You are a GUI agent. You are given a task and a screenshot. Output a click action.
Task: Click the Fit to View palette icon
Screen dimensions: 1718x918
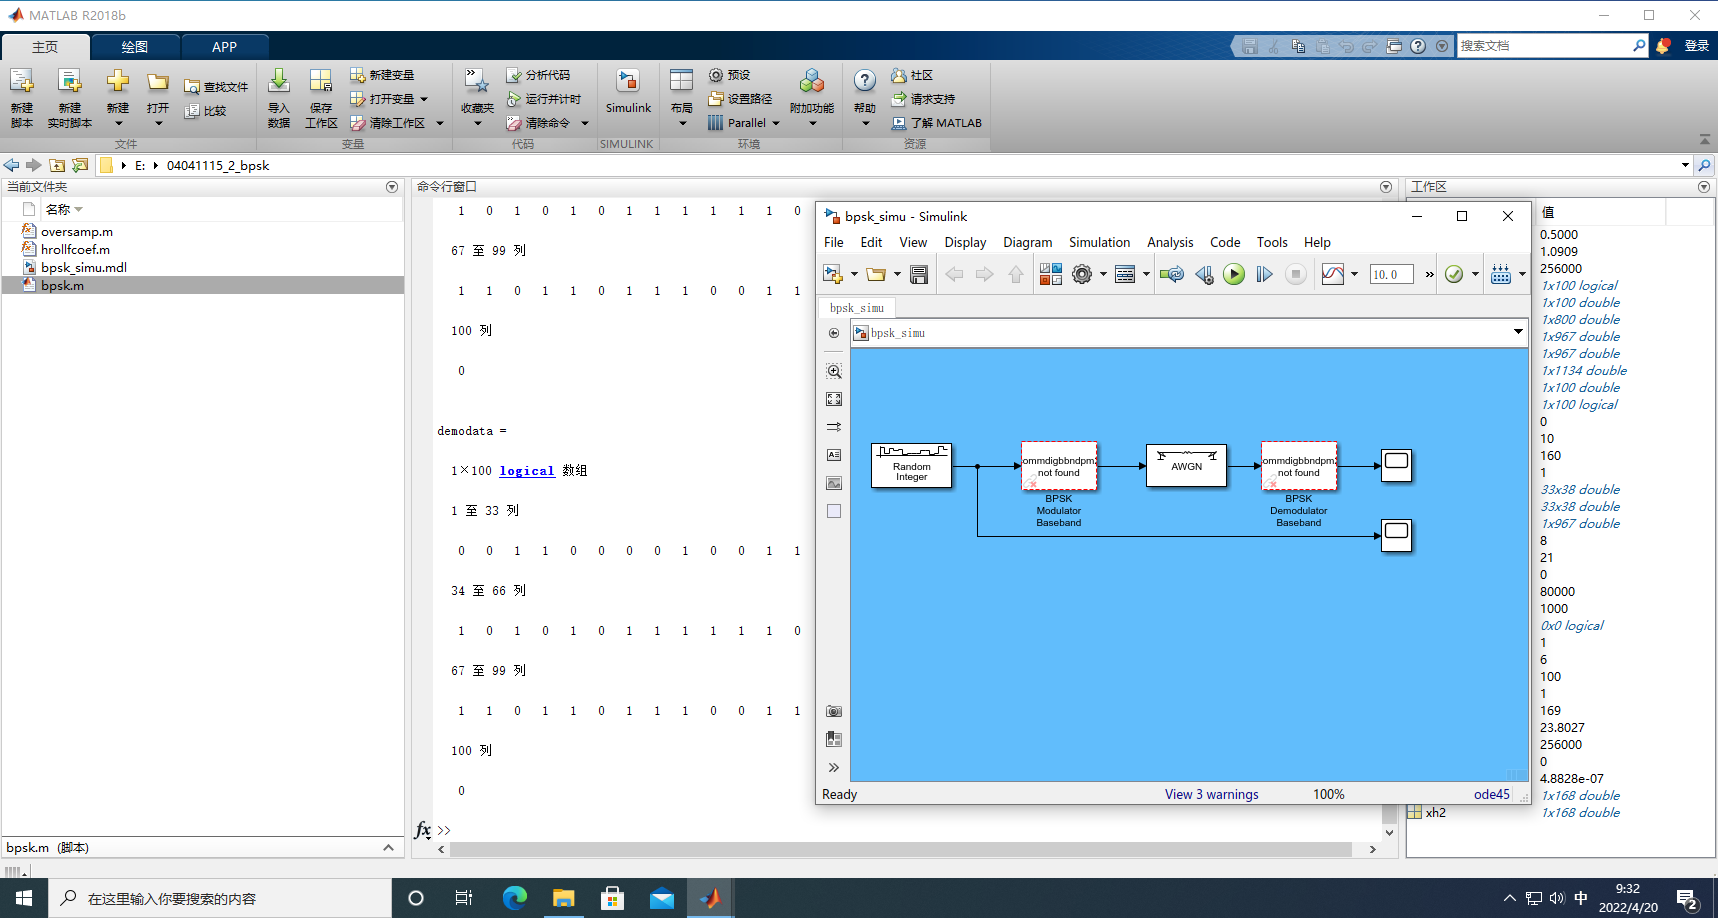pyautogui.click(x=834, y=399)
